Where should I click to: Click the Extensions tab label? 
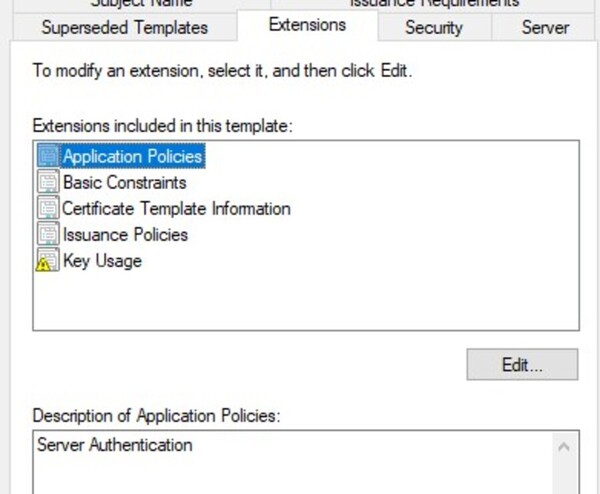[x=307, y=25]
